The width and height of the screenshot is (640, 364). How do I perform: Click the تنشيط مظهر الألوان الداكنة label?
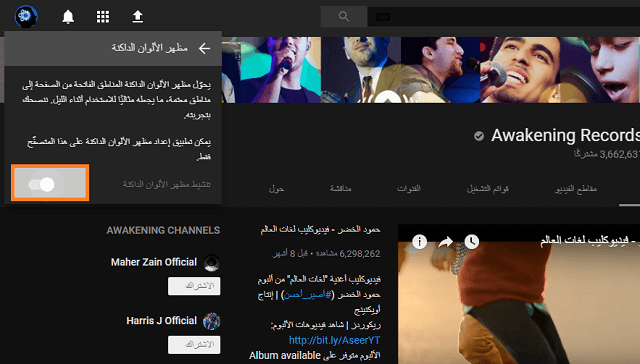click(x=167, y=184)
